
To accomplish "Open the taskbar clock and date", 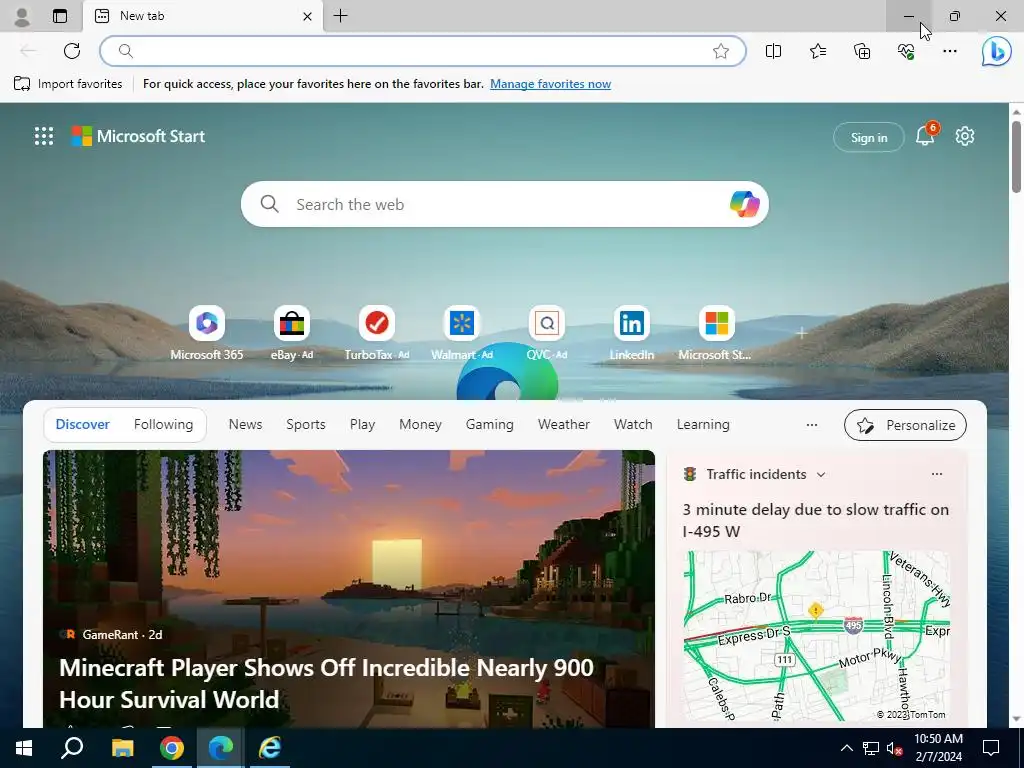I will [x=938, y=748].
